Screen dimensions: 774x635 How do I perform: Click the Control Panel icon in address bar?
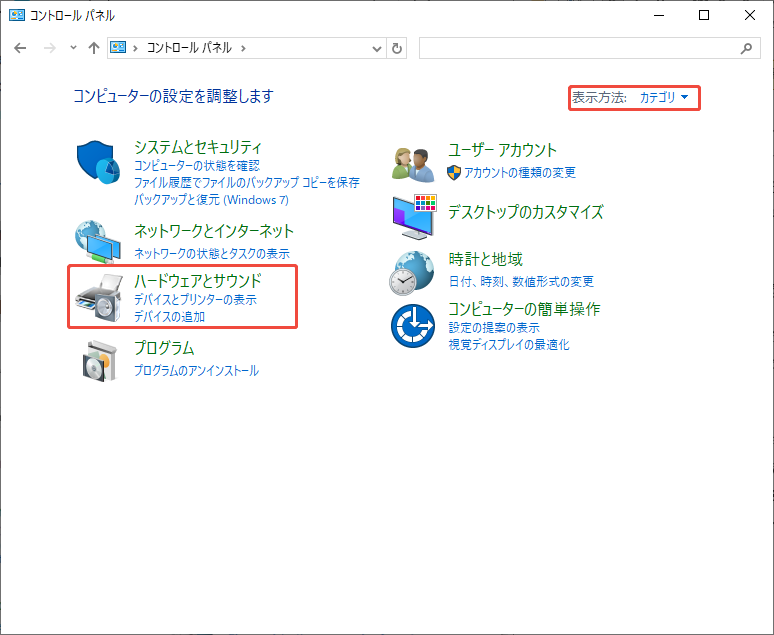117,47
